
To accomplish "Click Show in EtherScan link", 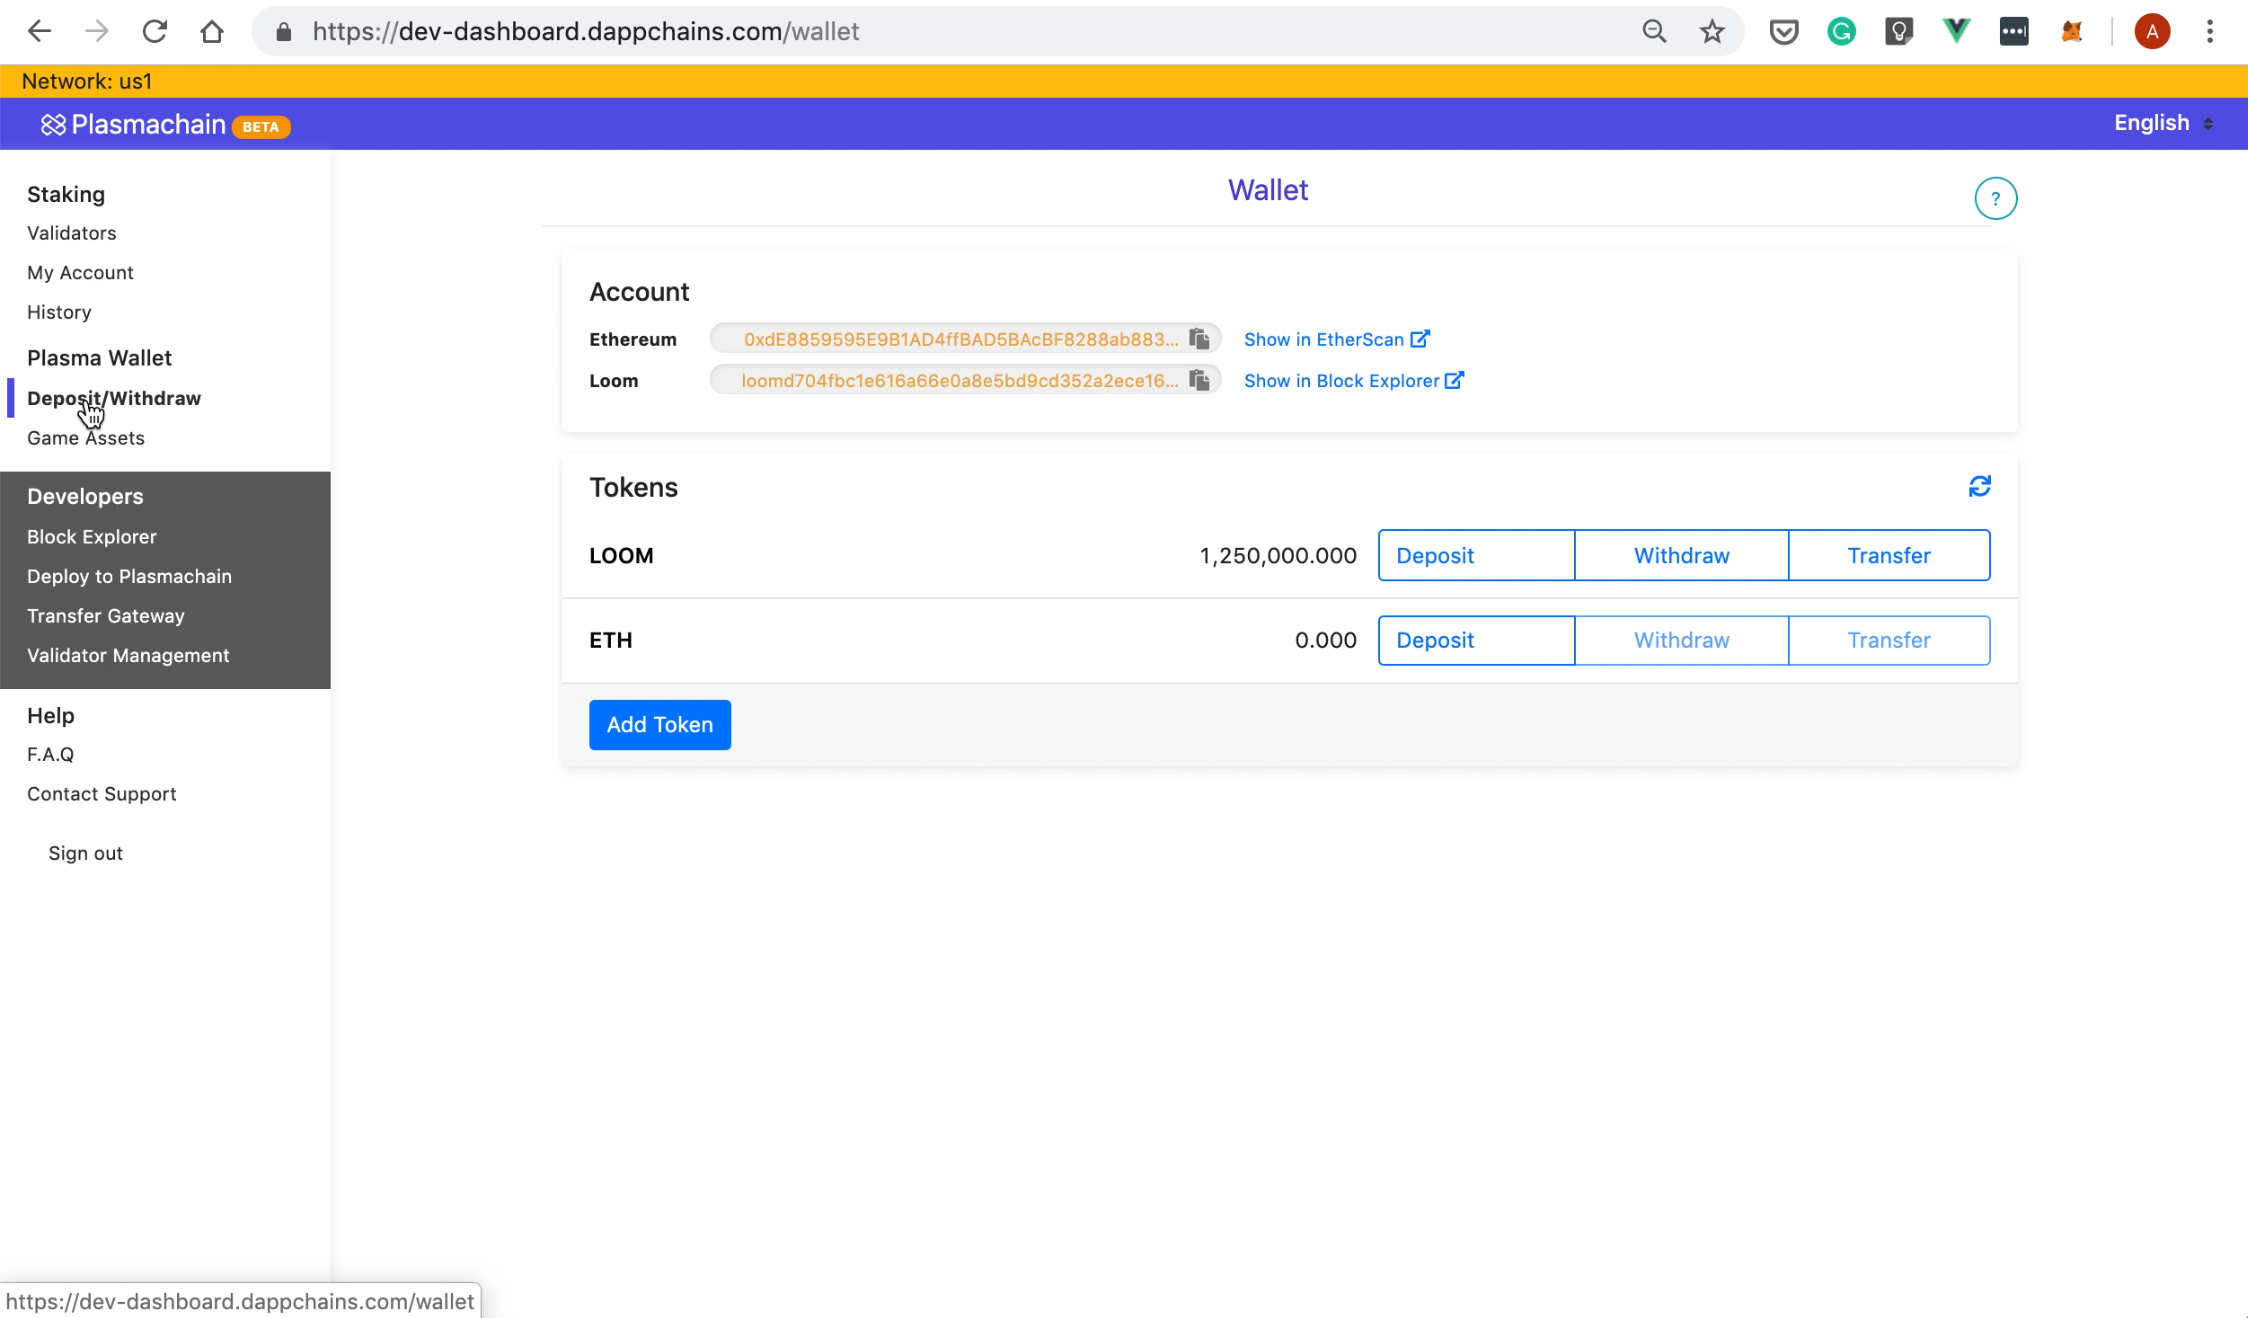I will (1336, 339).
